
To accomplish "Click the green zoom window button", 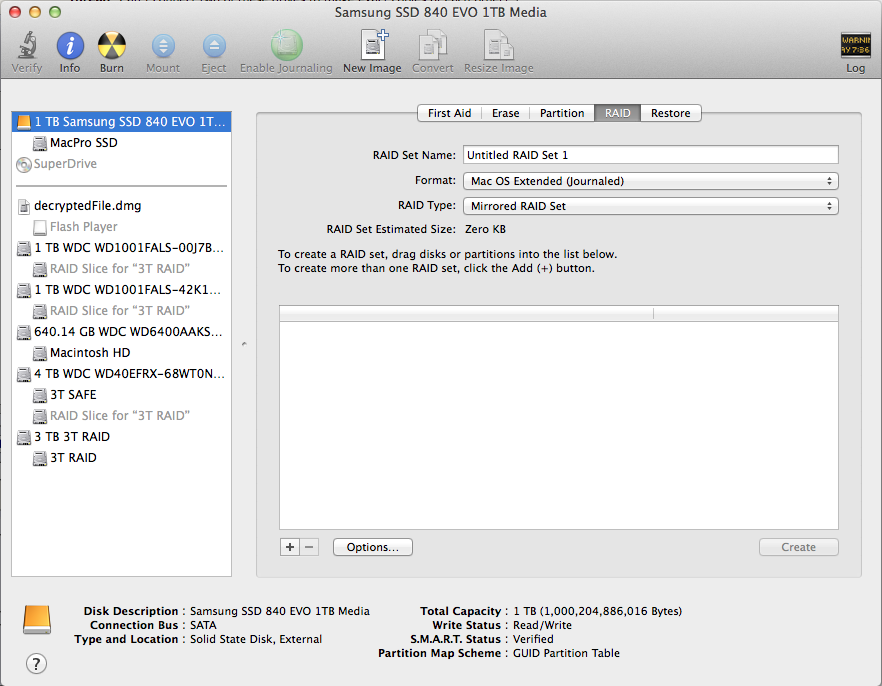I will coord(55,12).
